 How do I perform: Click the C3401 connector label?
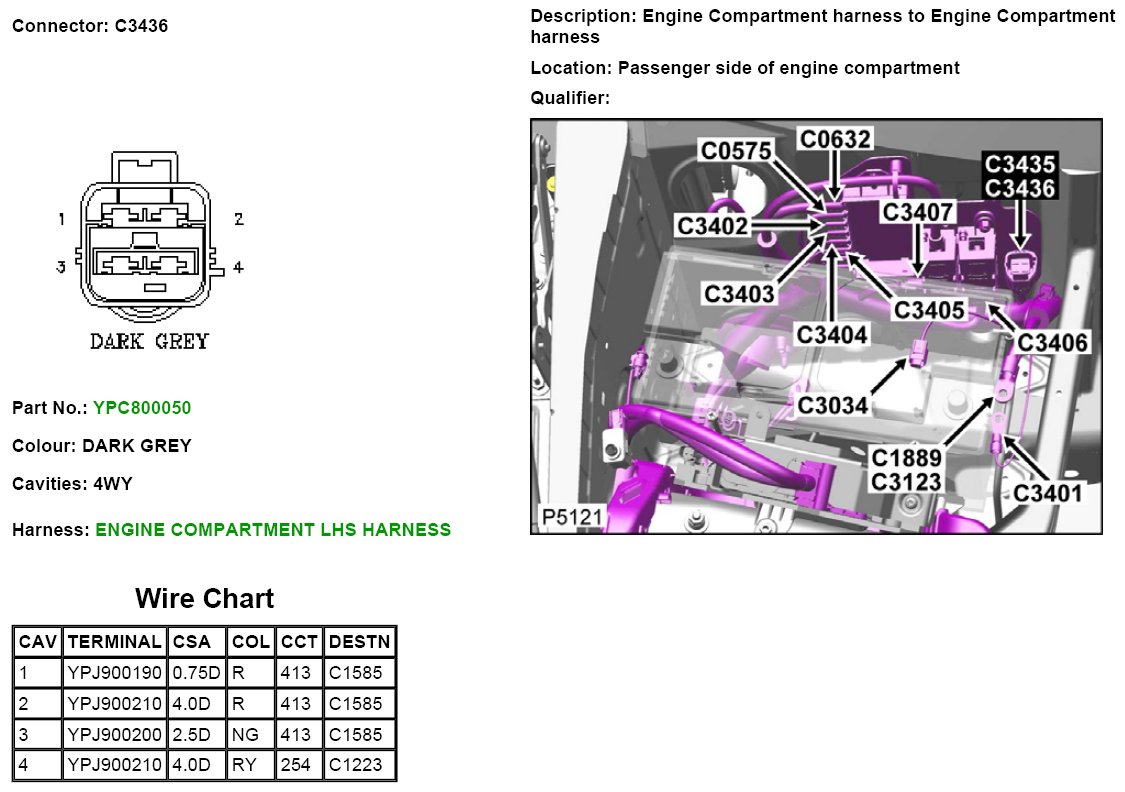[x=1049, y=493]
